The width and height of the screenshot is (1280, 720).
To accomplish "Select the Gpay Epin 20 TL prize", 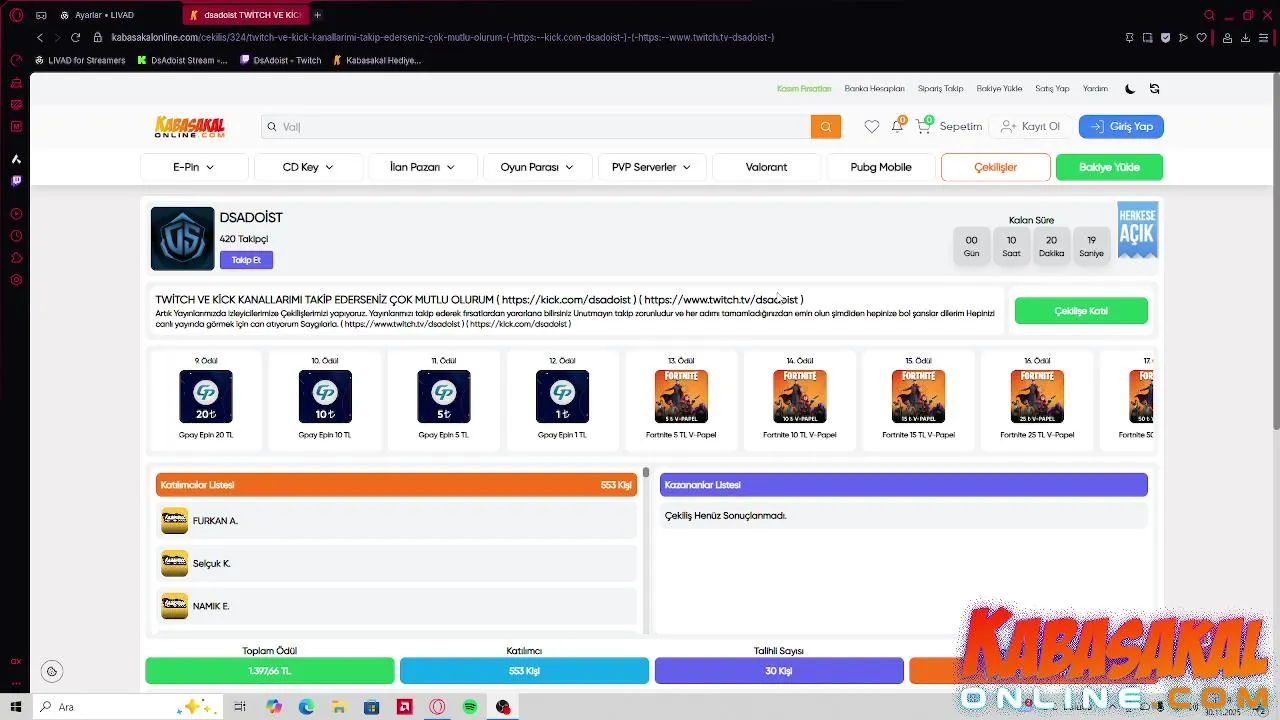I will [x=206, y=399].
